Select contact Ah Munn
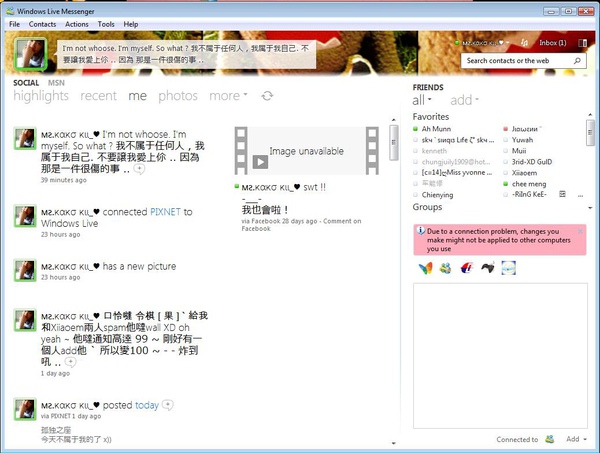This screenshot has height=453, width=600. (436, 129)
